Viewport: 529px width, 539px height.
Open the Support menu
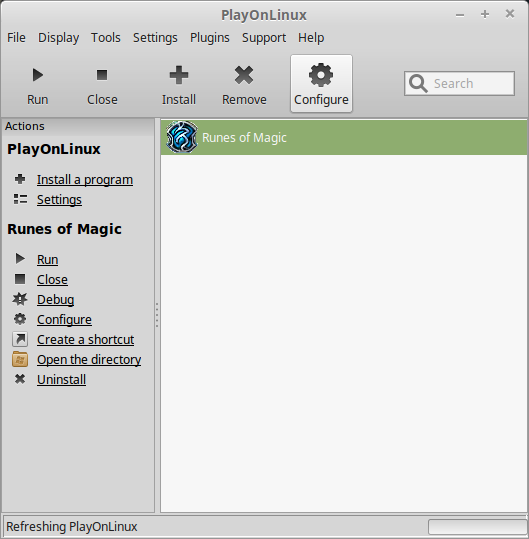pyautogui.click(x=264, y=37)
